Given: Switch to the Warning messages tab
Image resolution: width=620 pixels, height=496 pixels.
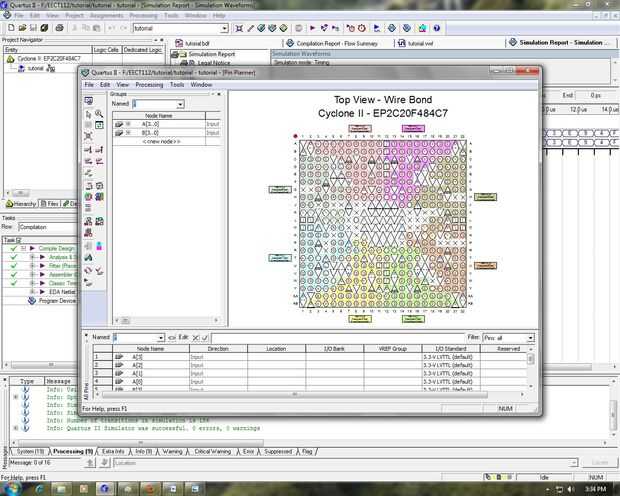Looking at the screenshot, I should tap(172, 451).
